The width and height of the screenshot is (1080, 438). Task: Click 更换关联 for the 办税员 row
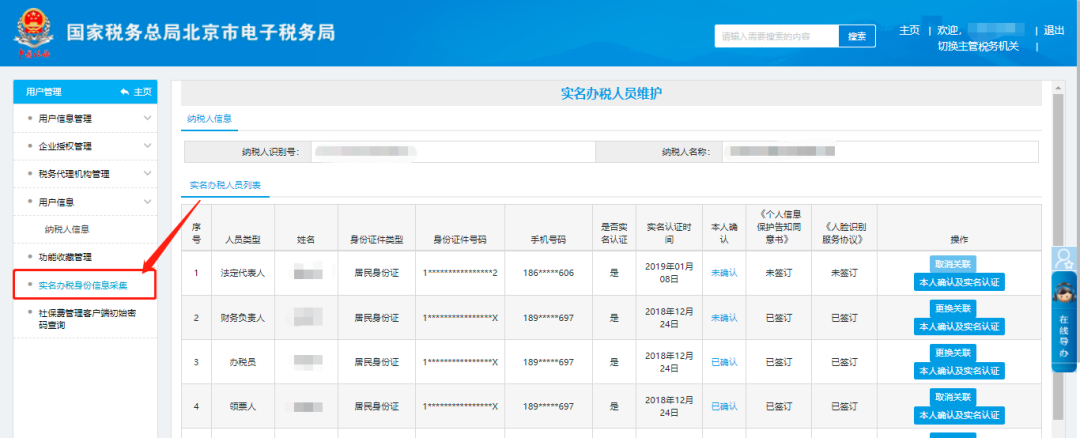pyautogui.click(x=953, y=353)
